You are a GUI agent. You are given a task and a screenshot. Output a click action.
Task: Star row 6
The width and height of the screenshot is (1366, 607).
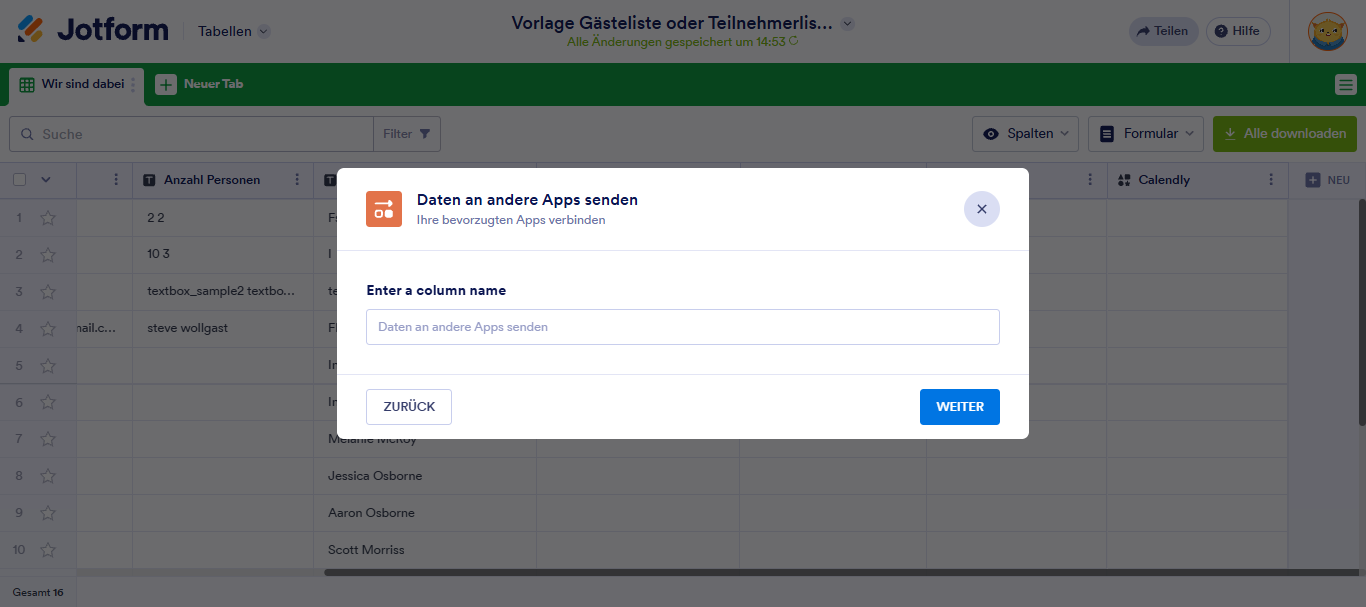pos(47,402)
